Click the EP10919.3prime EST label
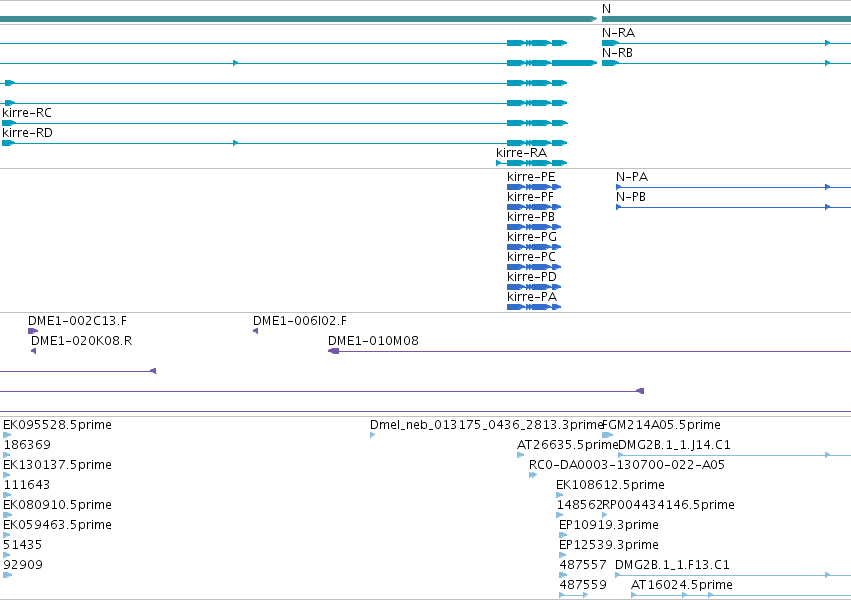 point(609,525)
